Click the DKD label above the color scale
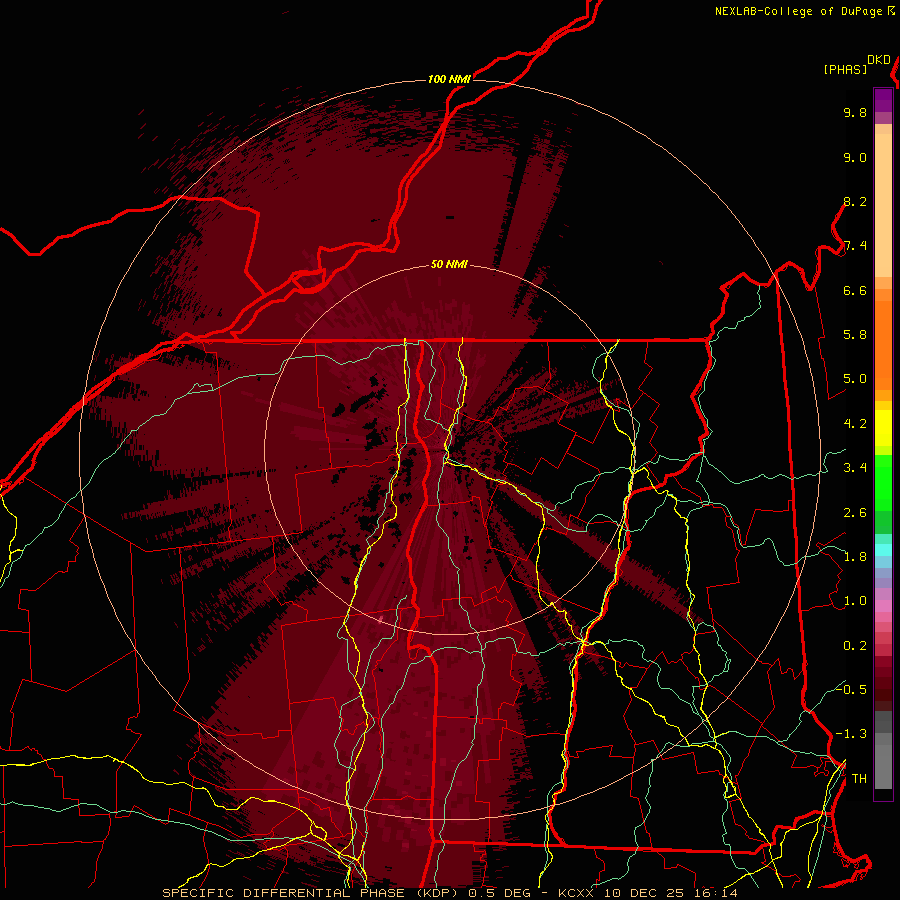The width and height of the screenshot is (900, 900). [x=878, y=60]
